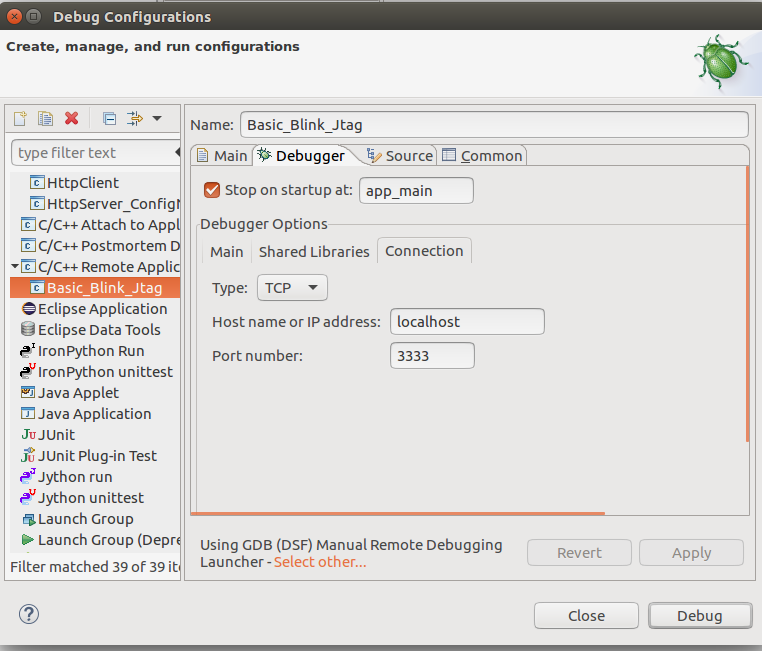
Task: Open the Shared Libraries sub-tab
Action: (x=314, y=251)
